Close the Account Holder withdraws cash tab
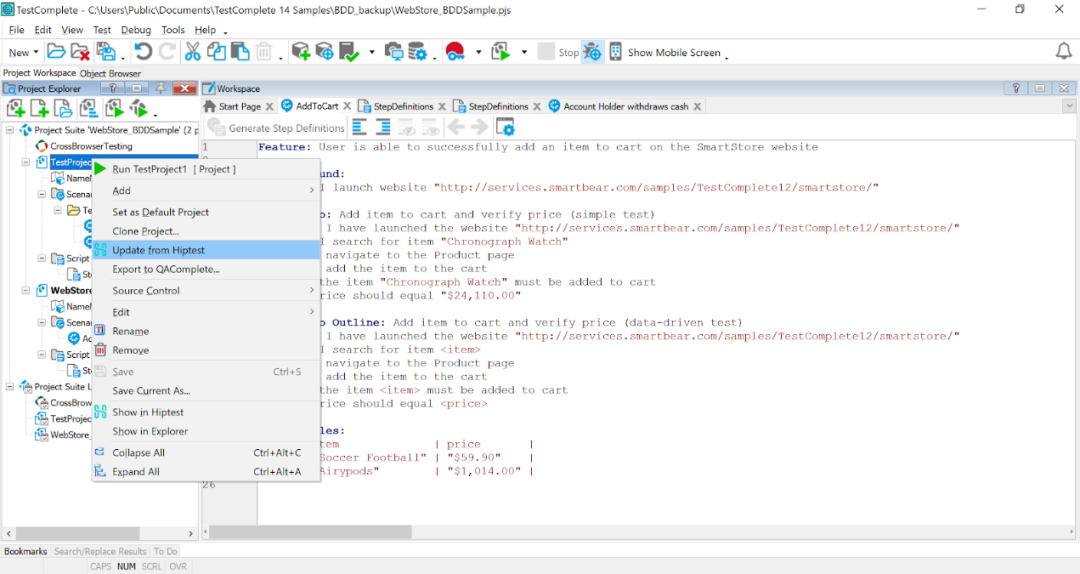This screenshot has width=1080, height=574. pos(698,106)
